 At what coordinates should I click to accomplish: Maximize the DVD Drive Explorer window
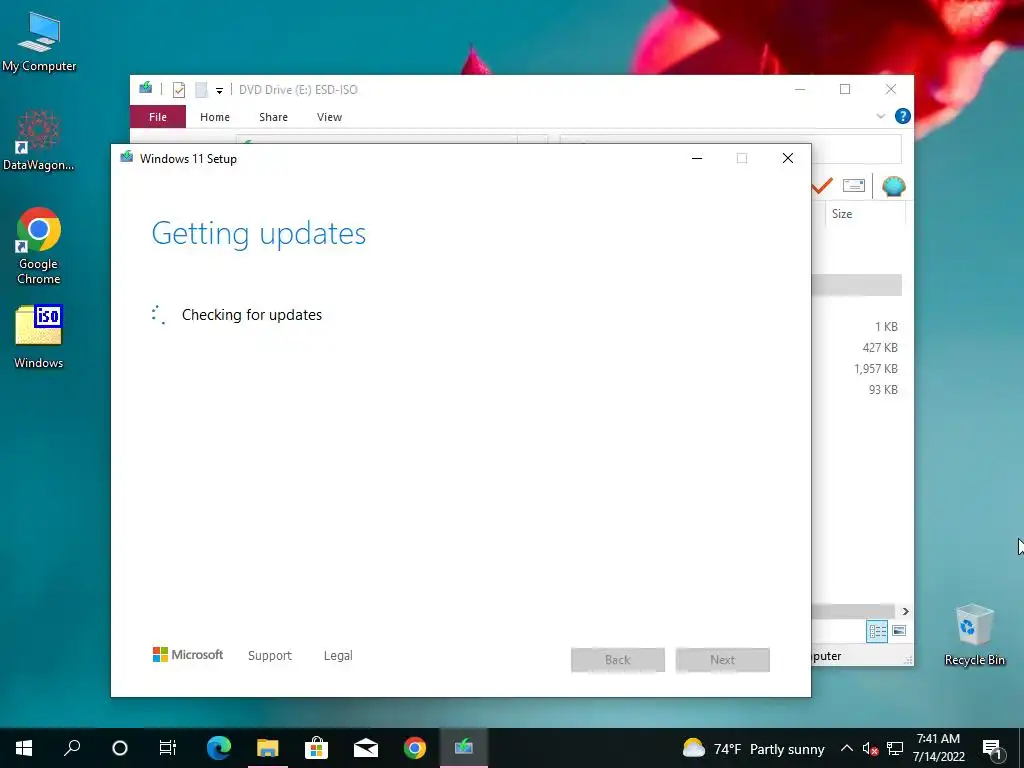845,89
